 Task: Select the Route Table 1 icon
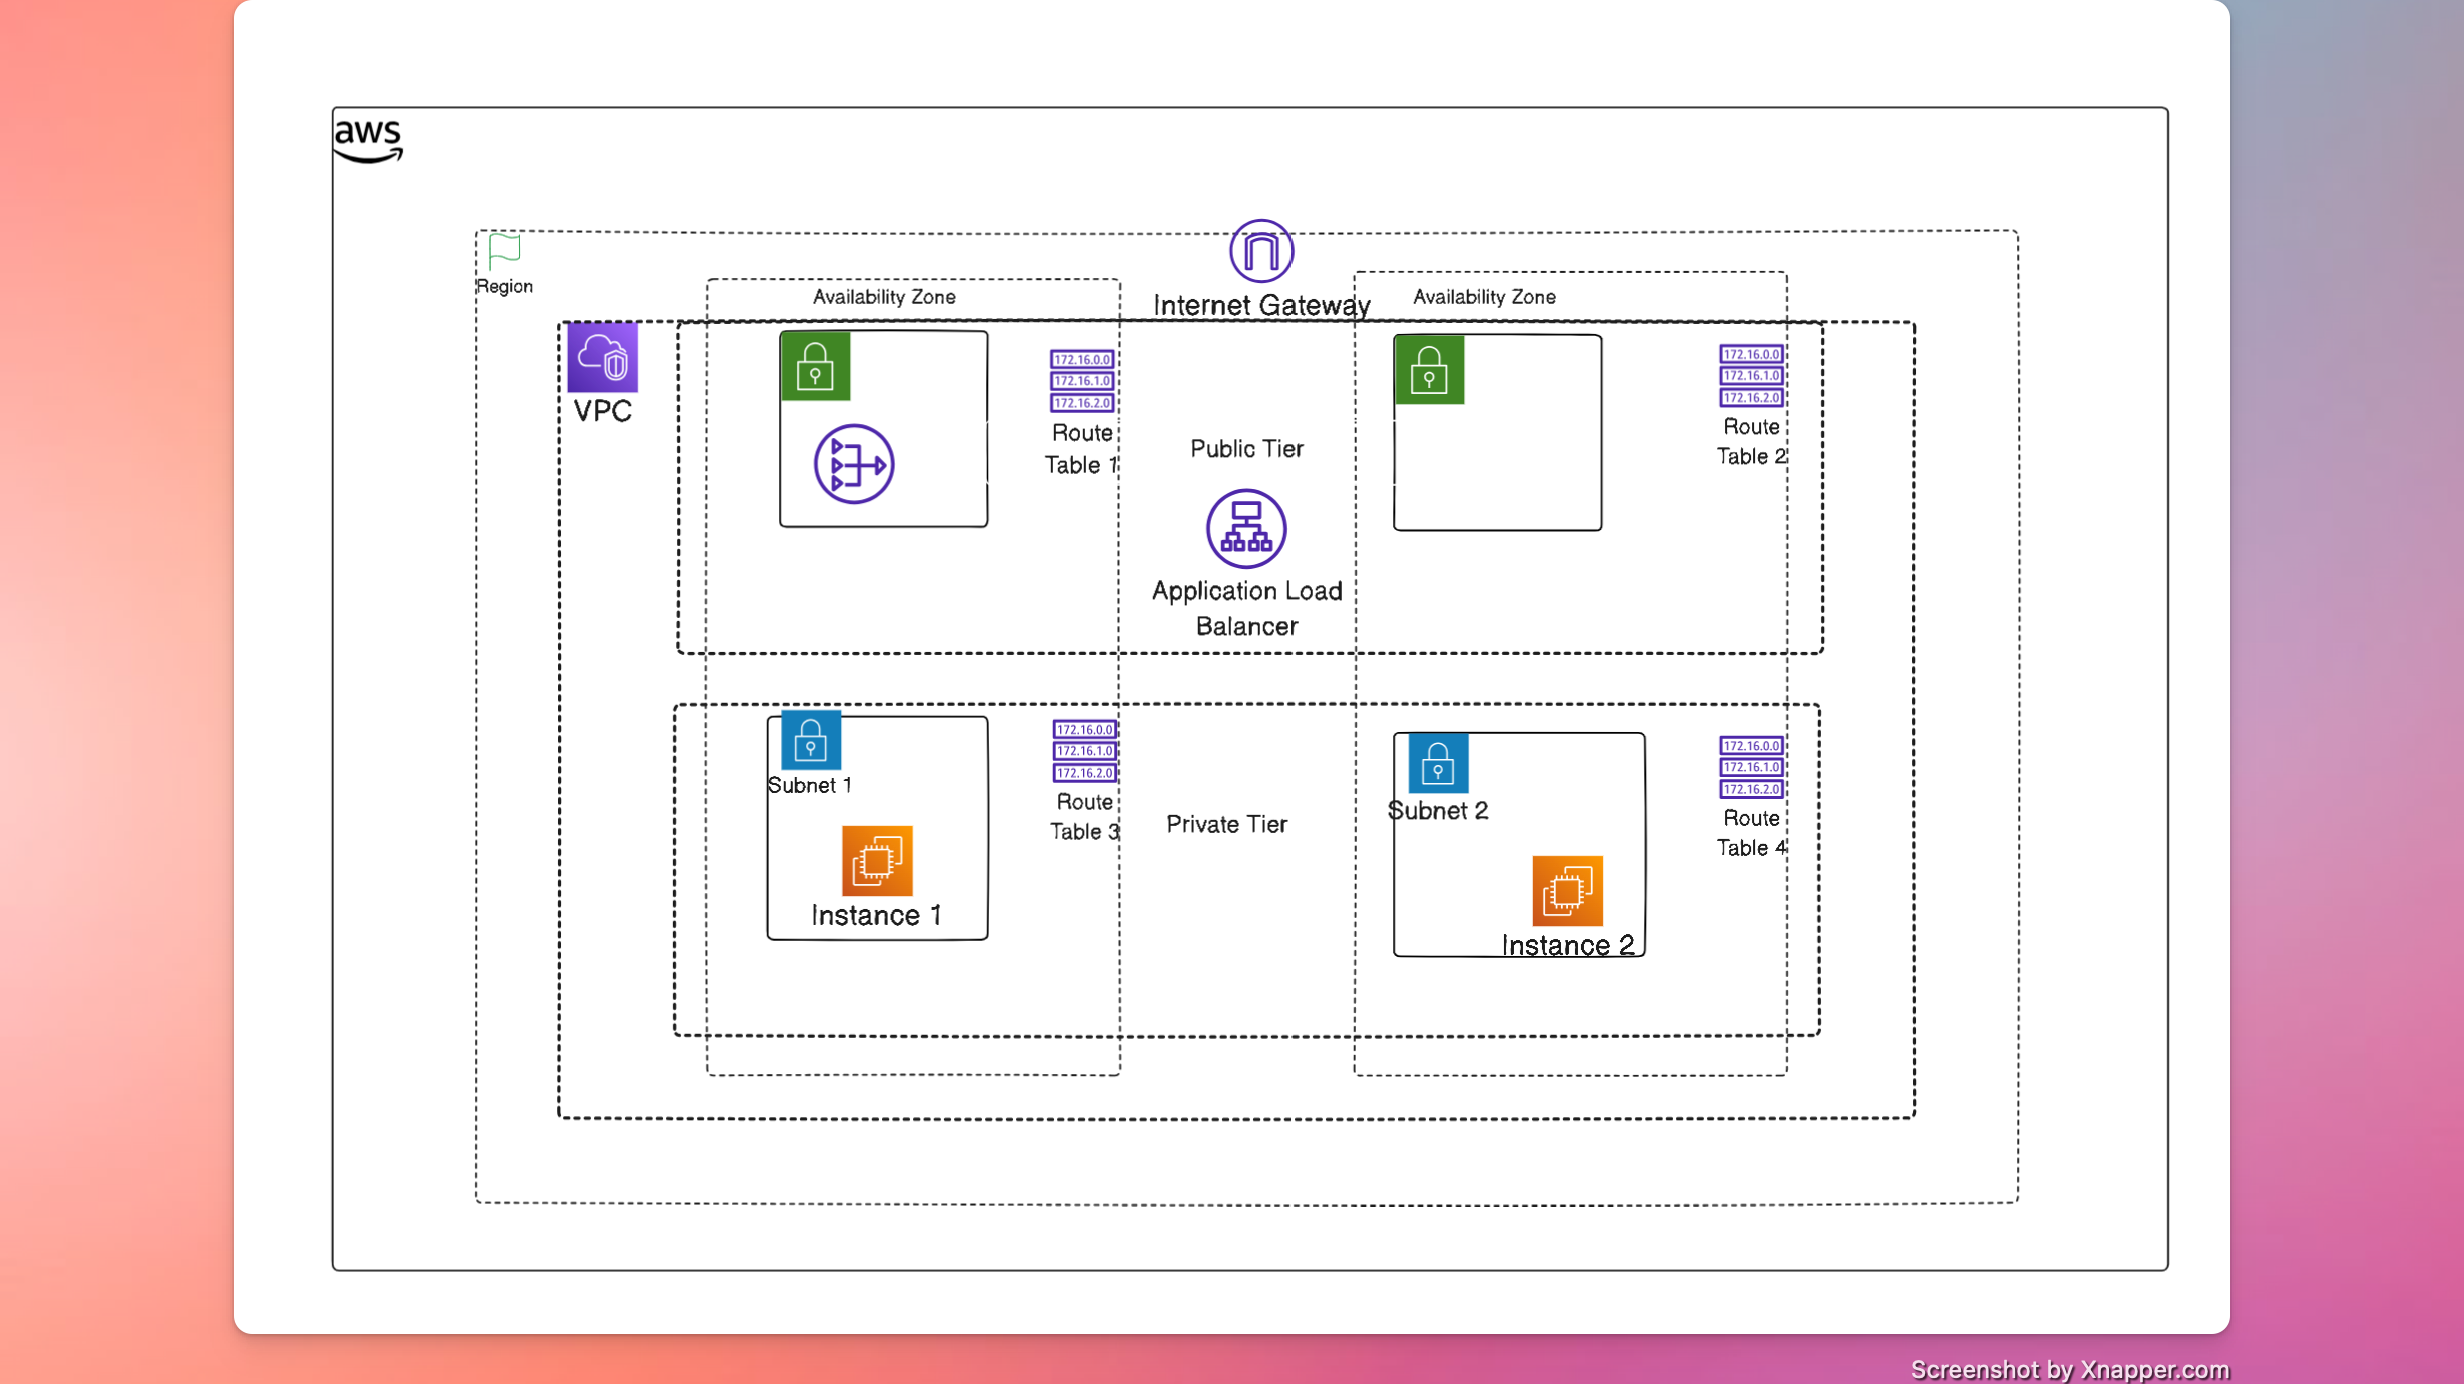pyautogui.click(x=1082, y=381)
